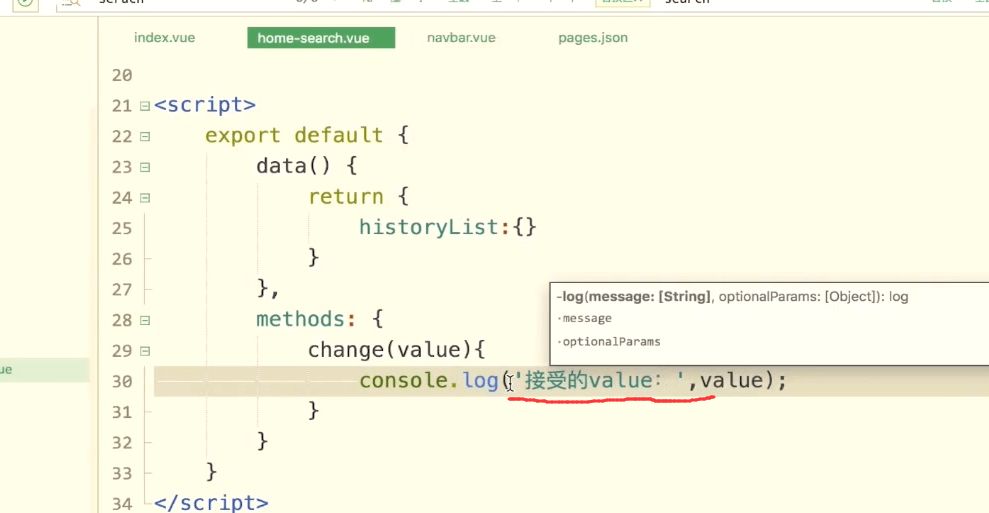The width and height of the screenshot is (989, 513).
Task: Click export default on line 22
Action: 294,136
